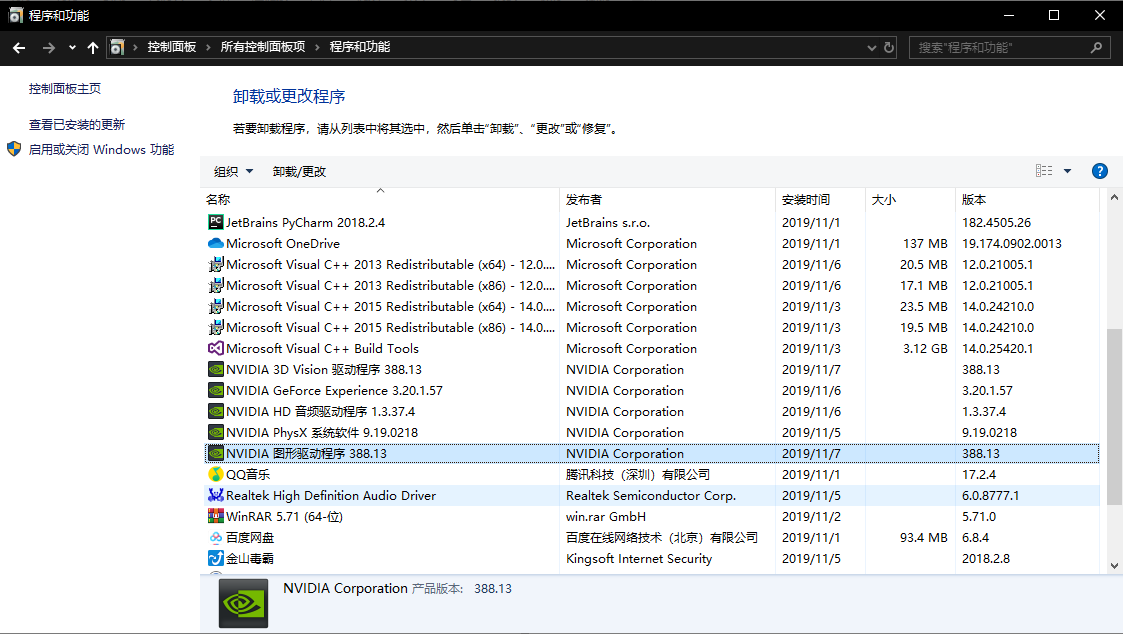The height and width of the screenshot is (634, 1123).
Task: Select the JetBrains PyCharm 2018.2.4 row name
Action: click(306, 223)
